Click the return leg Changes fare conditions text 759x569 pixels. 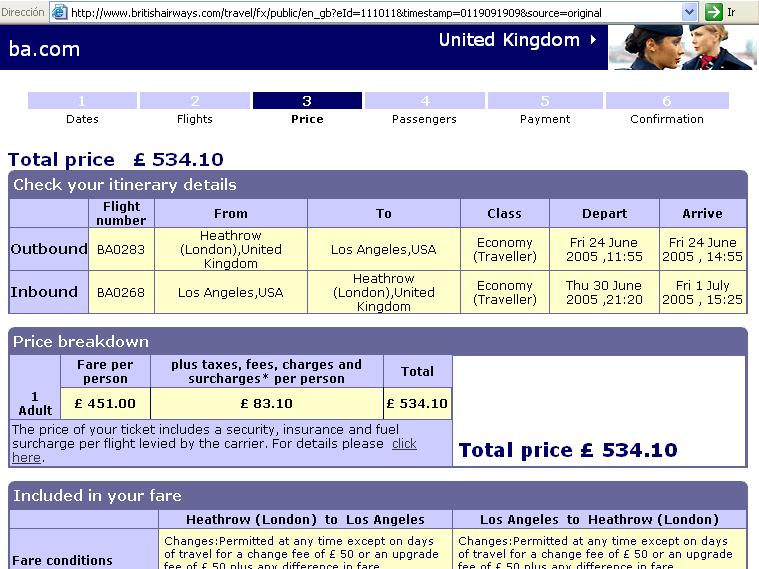point(595,552)
